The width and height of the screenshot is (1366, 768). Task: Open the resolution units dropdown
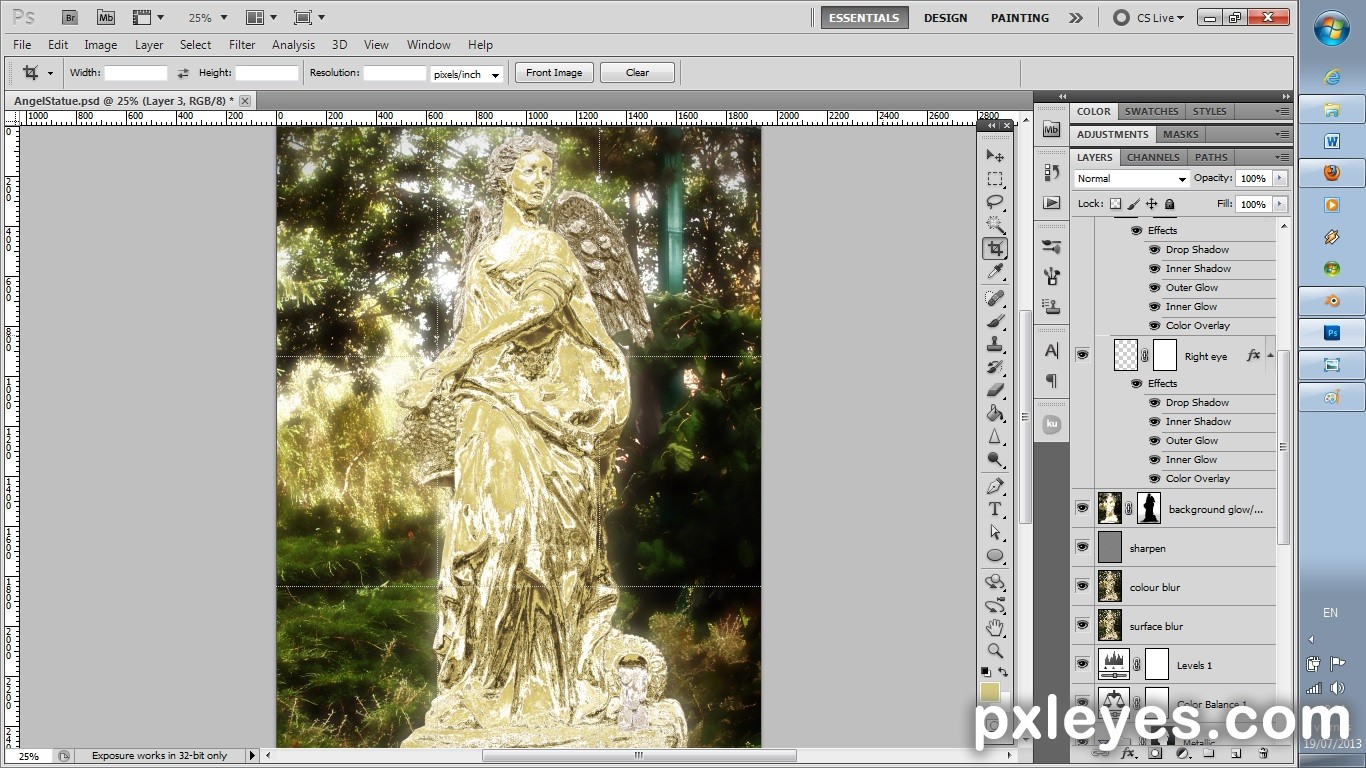pos(466,74)
